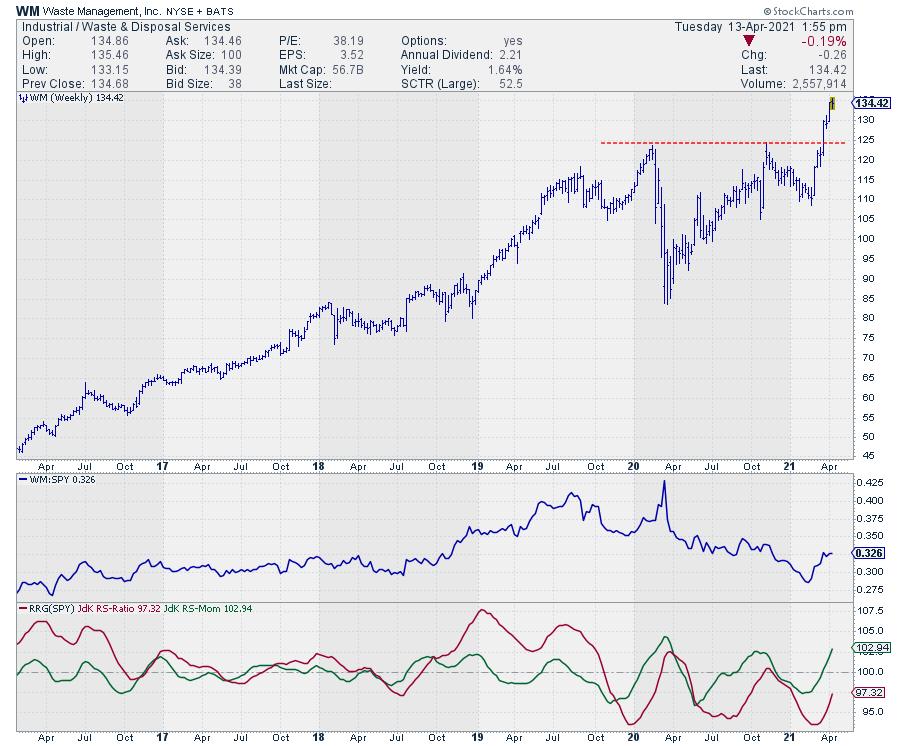Screen dimensions: 900x746
Task: Click the red down-triangle change indicator
Action: tap(750, 41)
